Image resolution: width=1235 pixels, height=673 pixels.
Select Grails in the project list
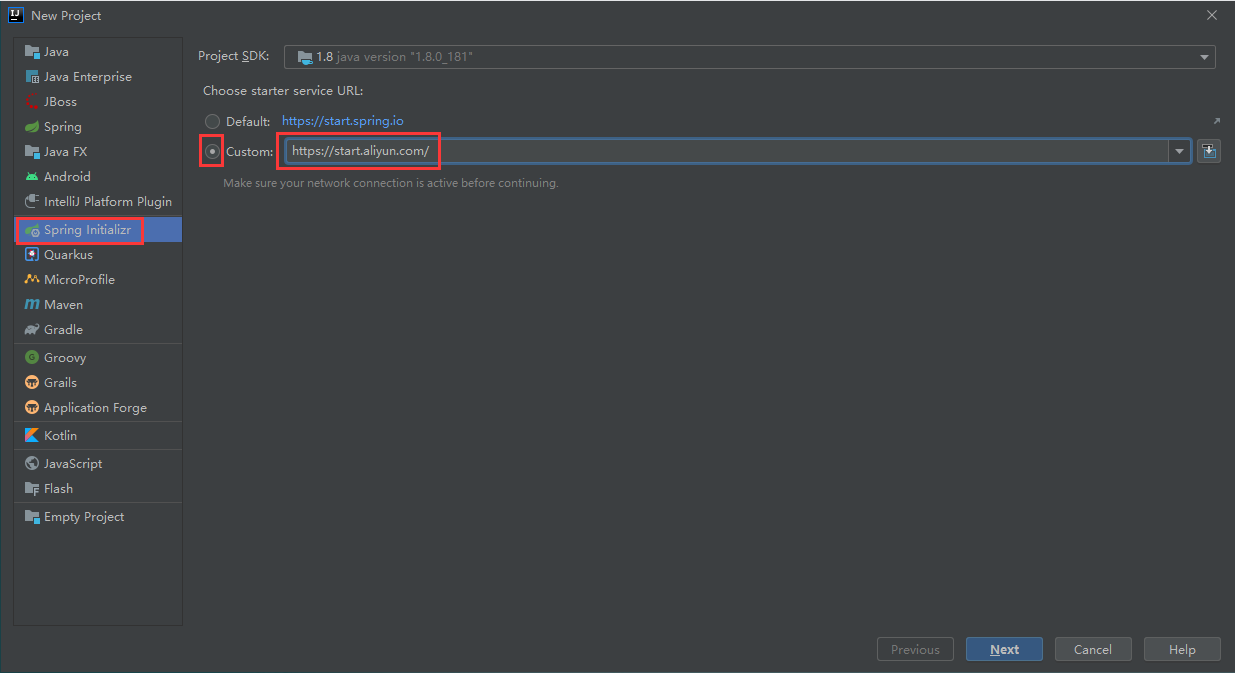(98, 383)
